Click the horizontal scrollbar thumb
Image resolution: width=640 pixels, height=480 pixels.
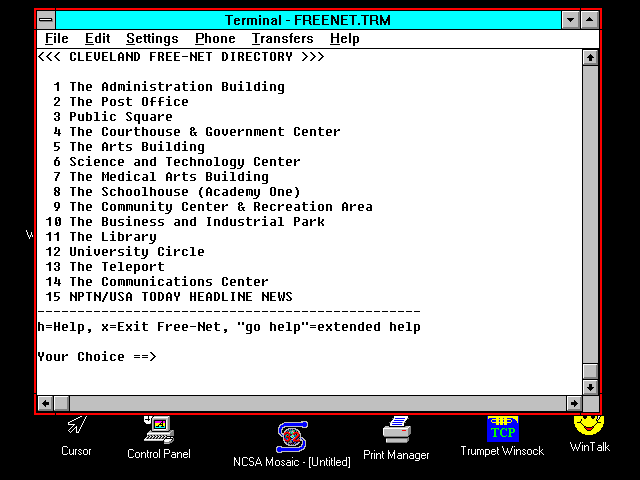62,403
